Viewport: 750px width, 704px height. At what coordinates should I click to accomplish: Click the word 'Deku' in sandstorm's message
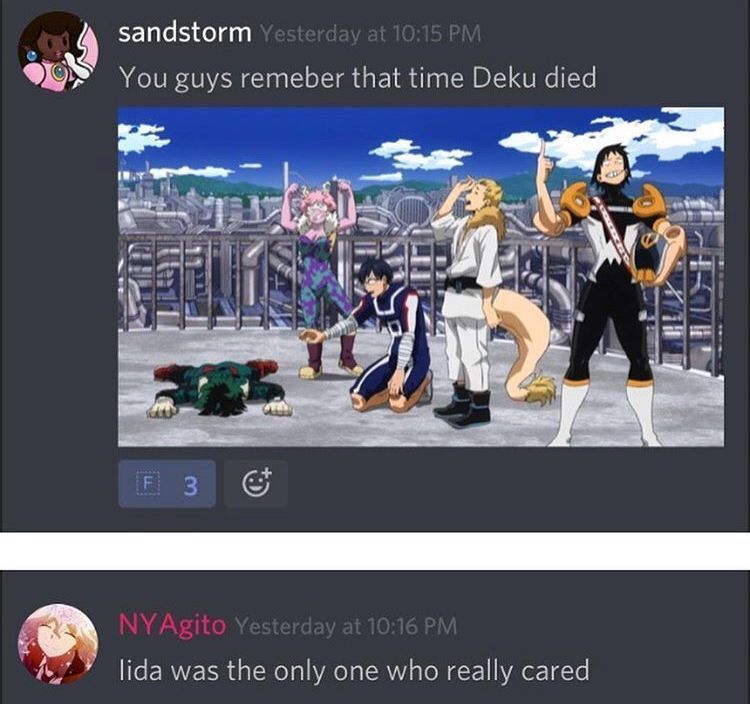(504, 77)
